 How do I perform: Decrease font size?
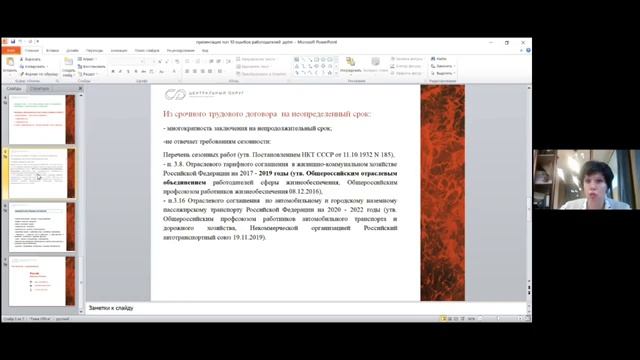click(x=167, y=61)
